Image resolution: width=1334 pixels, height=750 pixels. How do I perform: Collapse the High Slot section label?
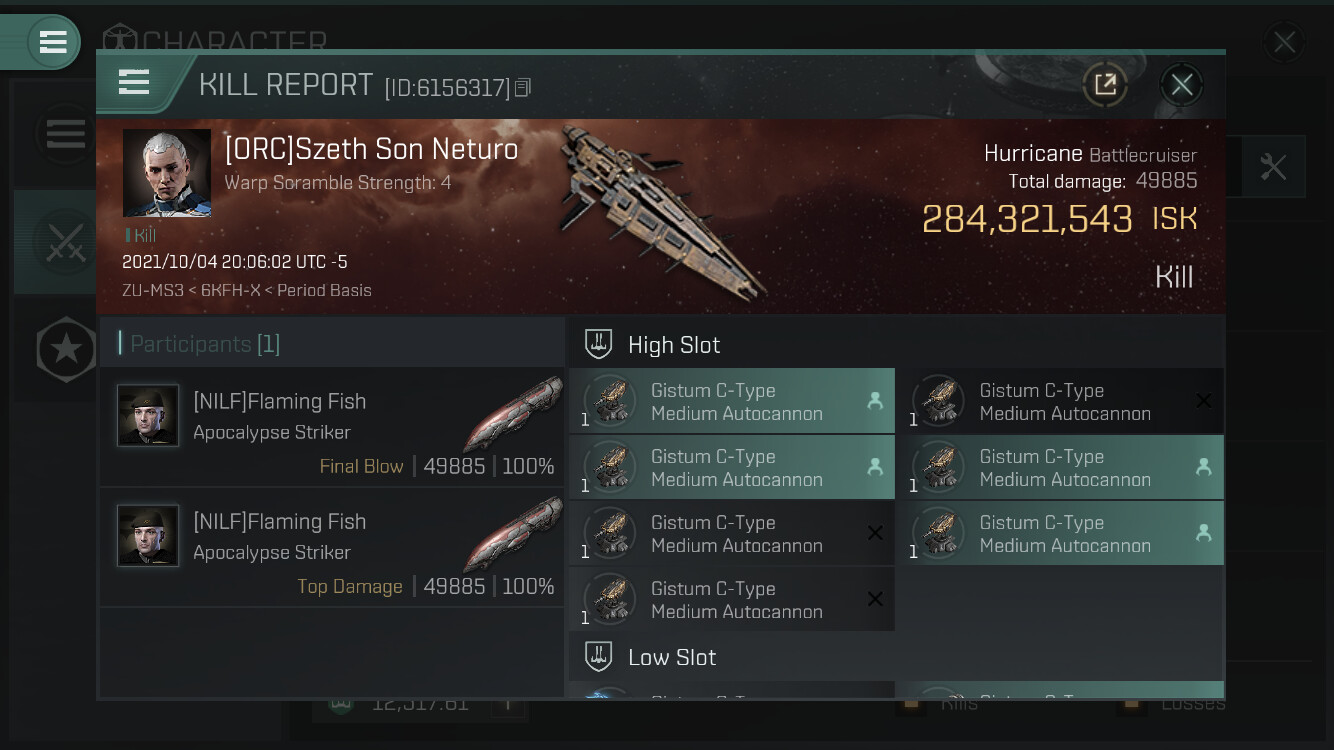674,345
